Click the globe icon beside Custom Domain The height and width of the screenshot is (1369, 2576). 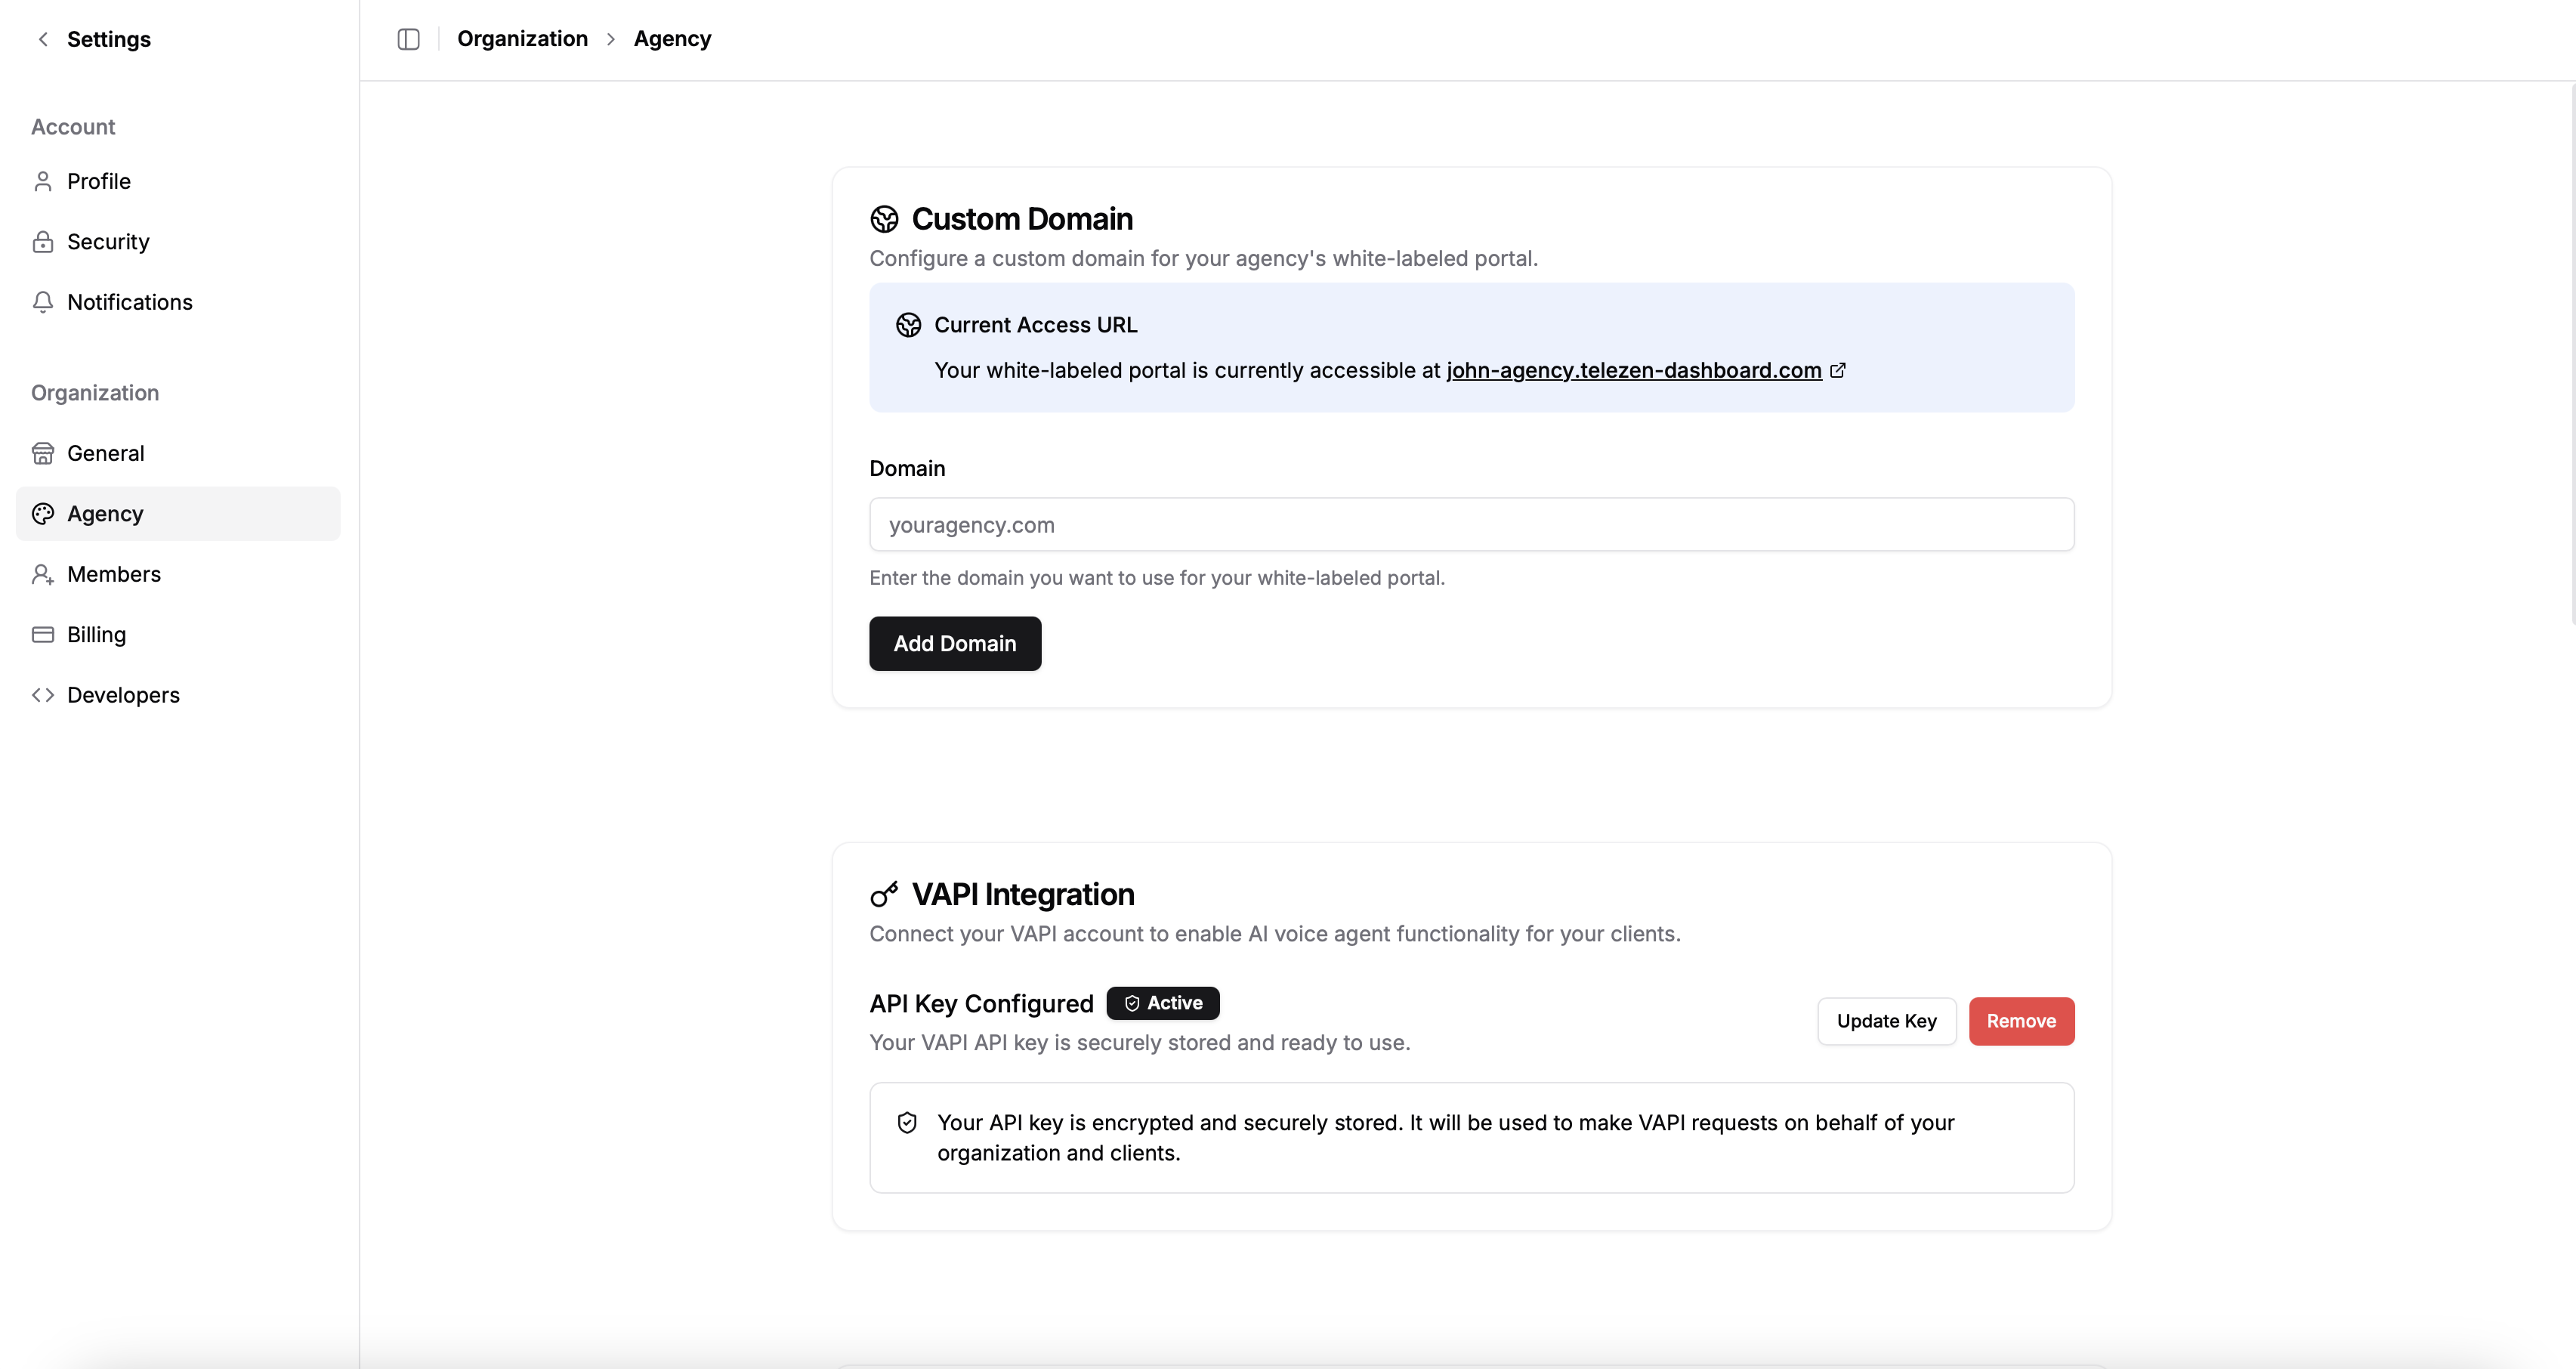pyautogui.click(x=884, y=219)
